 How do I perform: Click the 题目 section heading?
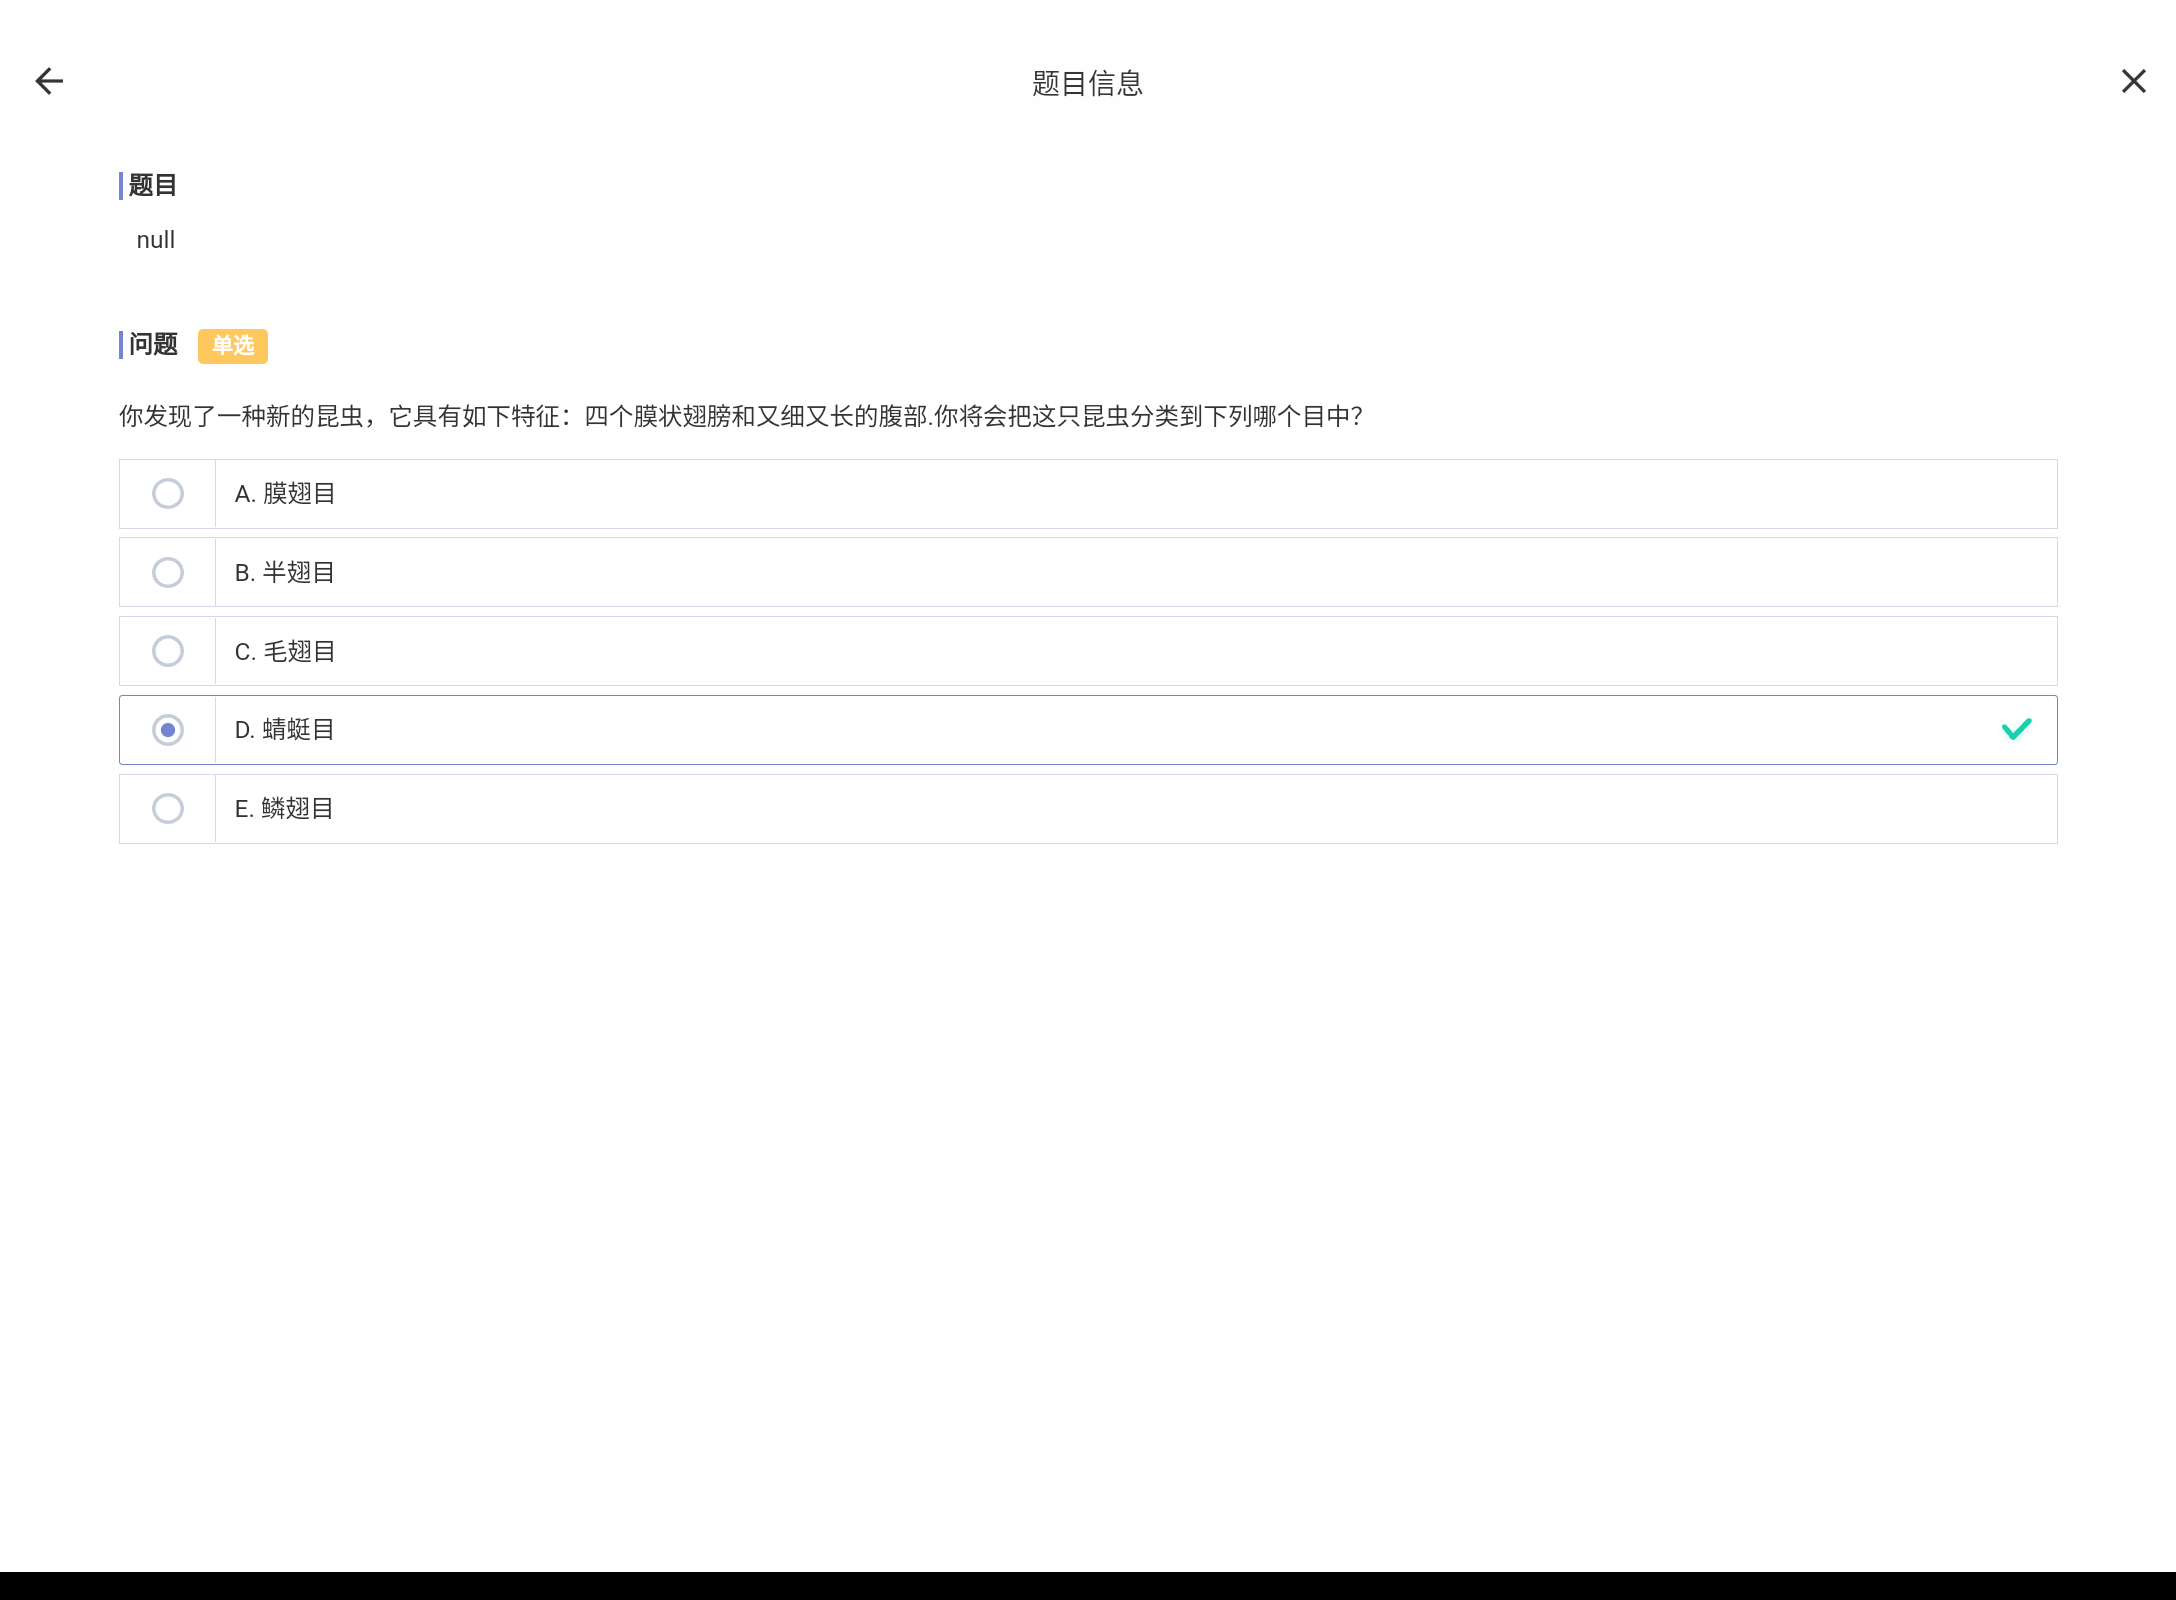[152, 185]
